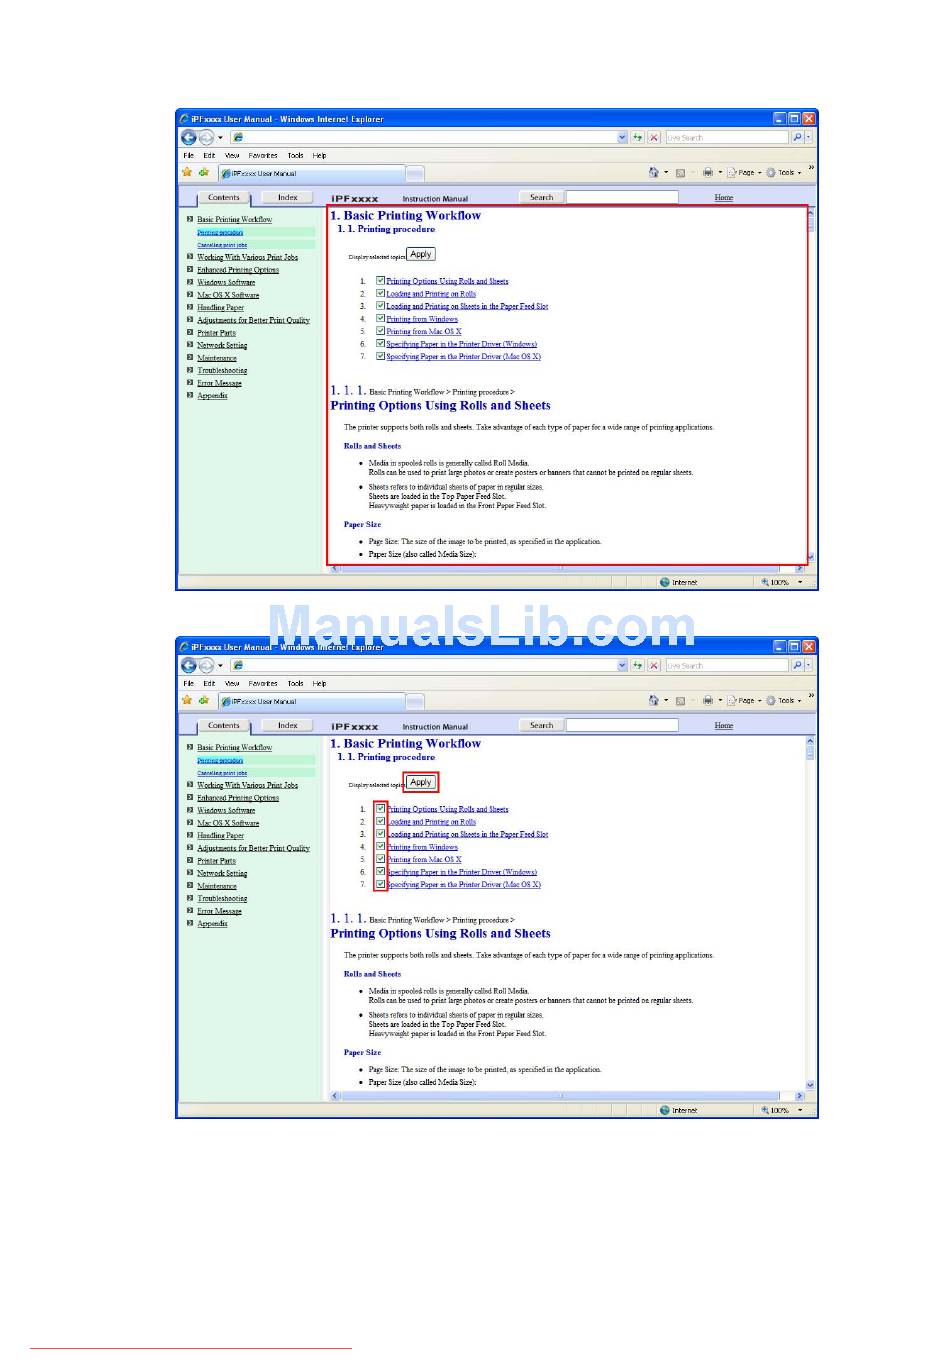Switch to the Index tab in the upper window
Screen dimensions: 950x1360
(287, 198)
